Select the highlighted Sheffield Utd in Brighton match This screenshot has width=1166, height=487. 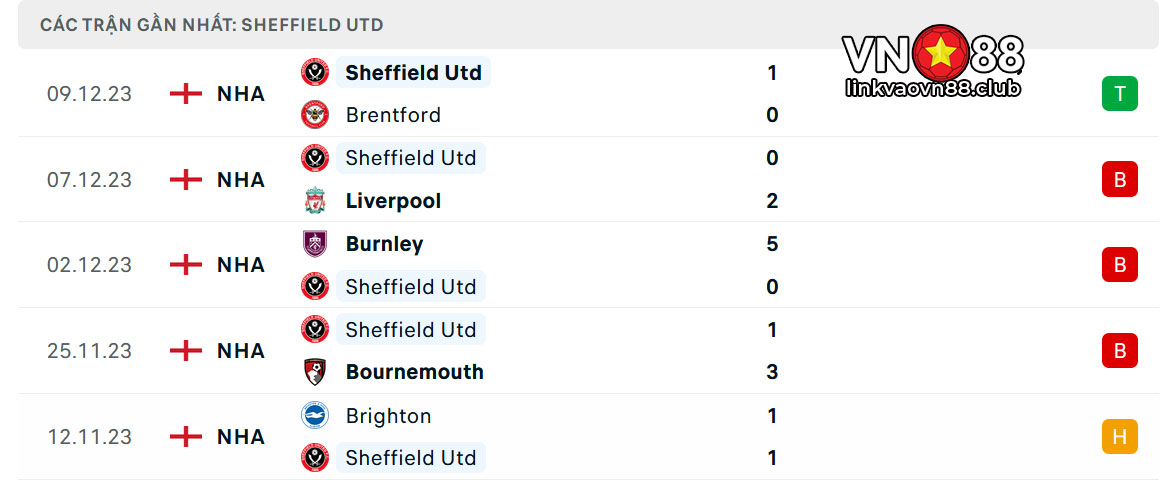(x=410, y=457)
